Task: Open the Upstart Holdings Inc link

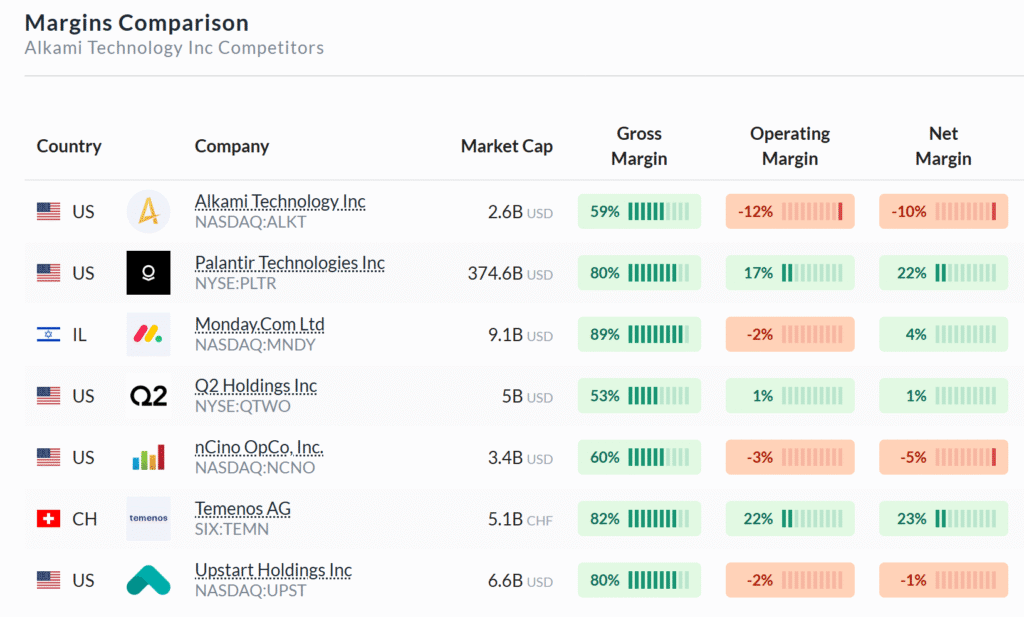Action: point(273,570)
